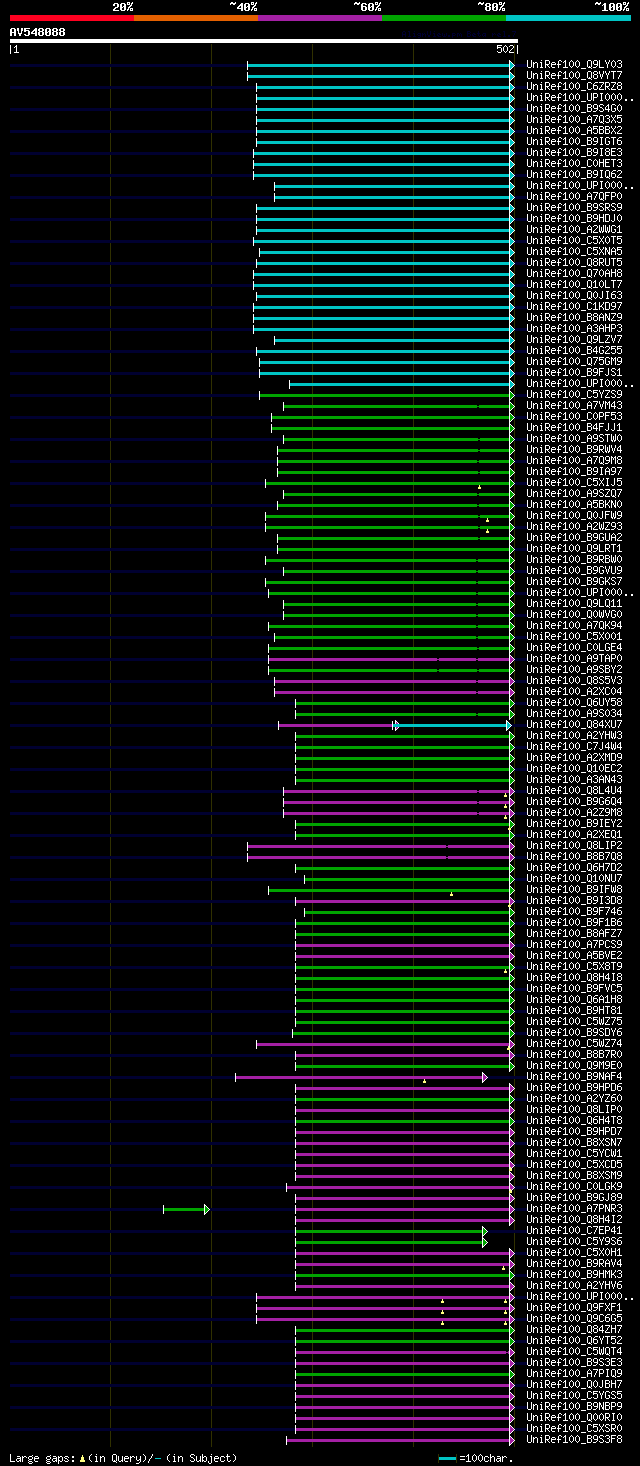The height and width of the screenshot is (1466, 640).
Task: Click the UniRef100_B9GKS7 entry
Action: pos(574,581)
